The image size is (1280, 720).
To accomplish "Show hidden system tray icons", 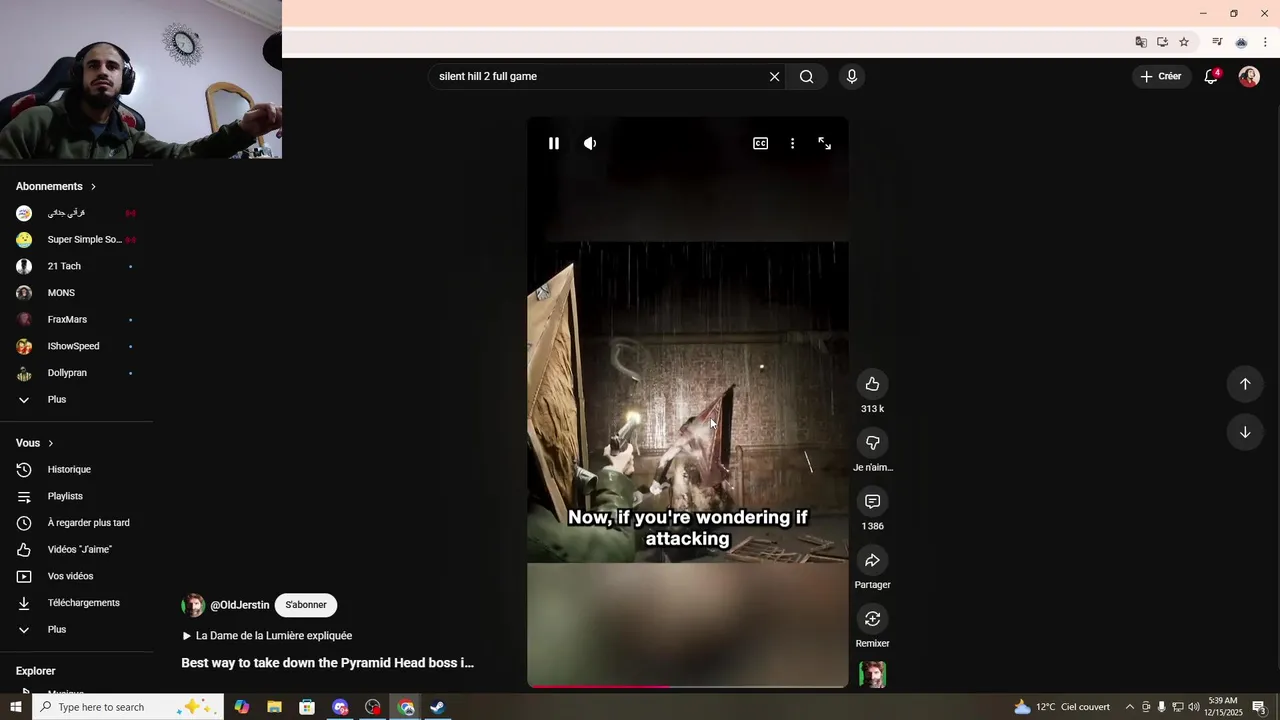I will (x=1130, y=707).
